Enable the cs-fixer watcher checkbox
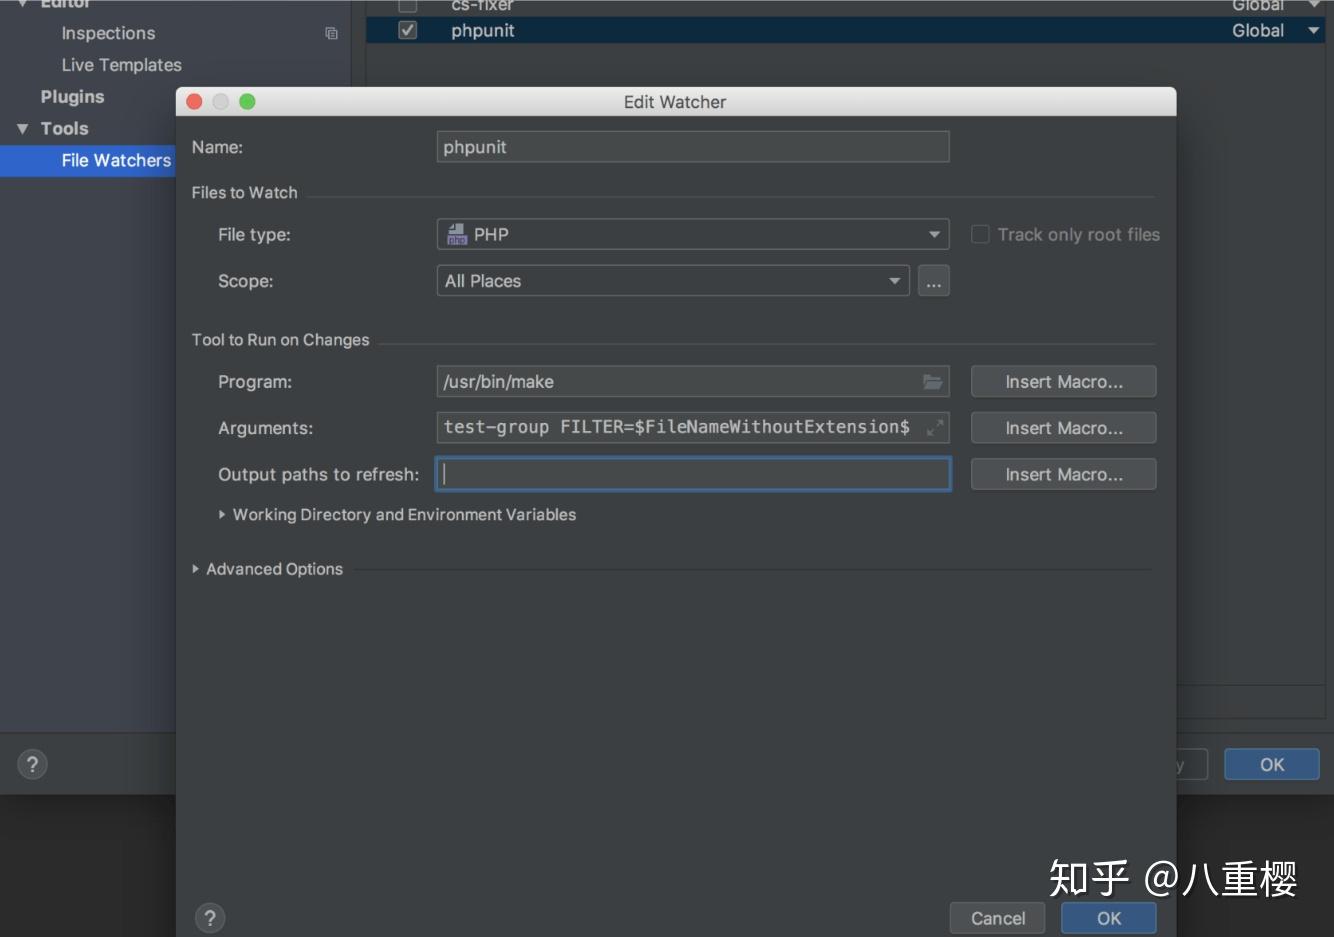This screenshot has width=1334, height=937. pos(406,6)
